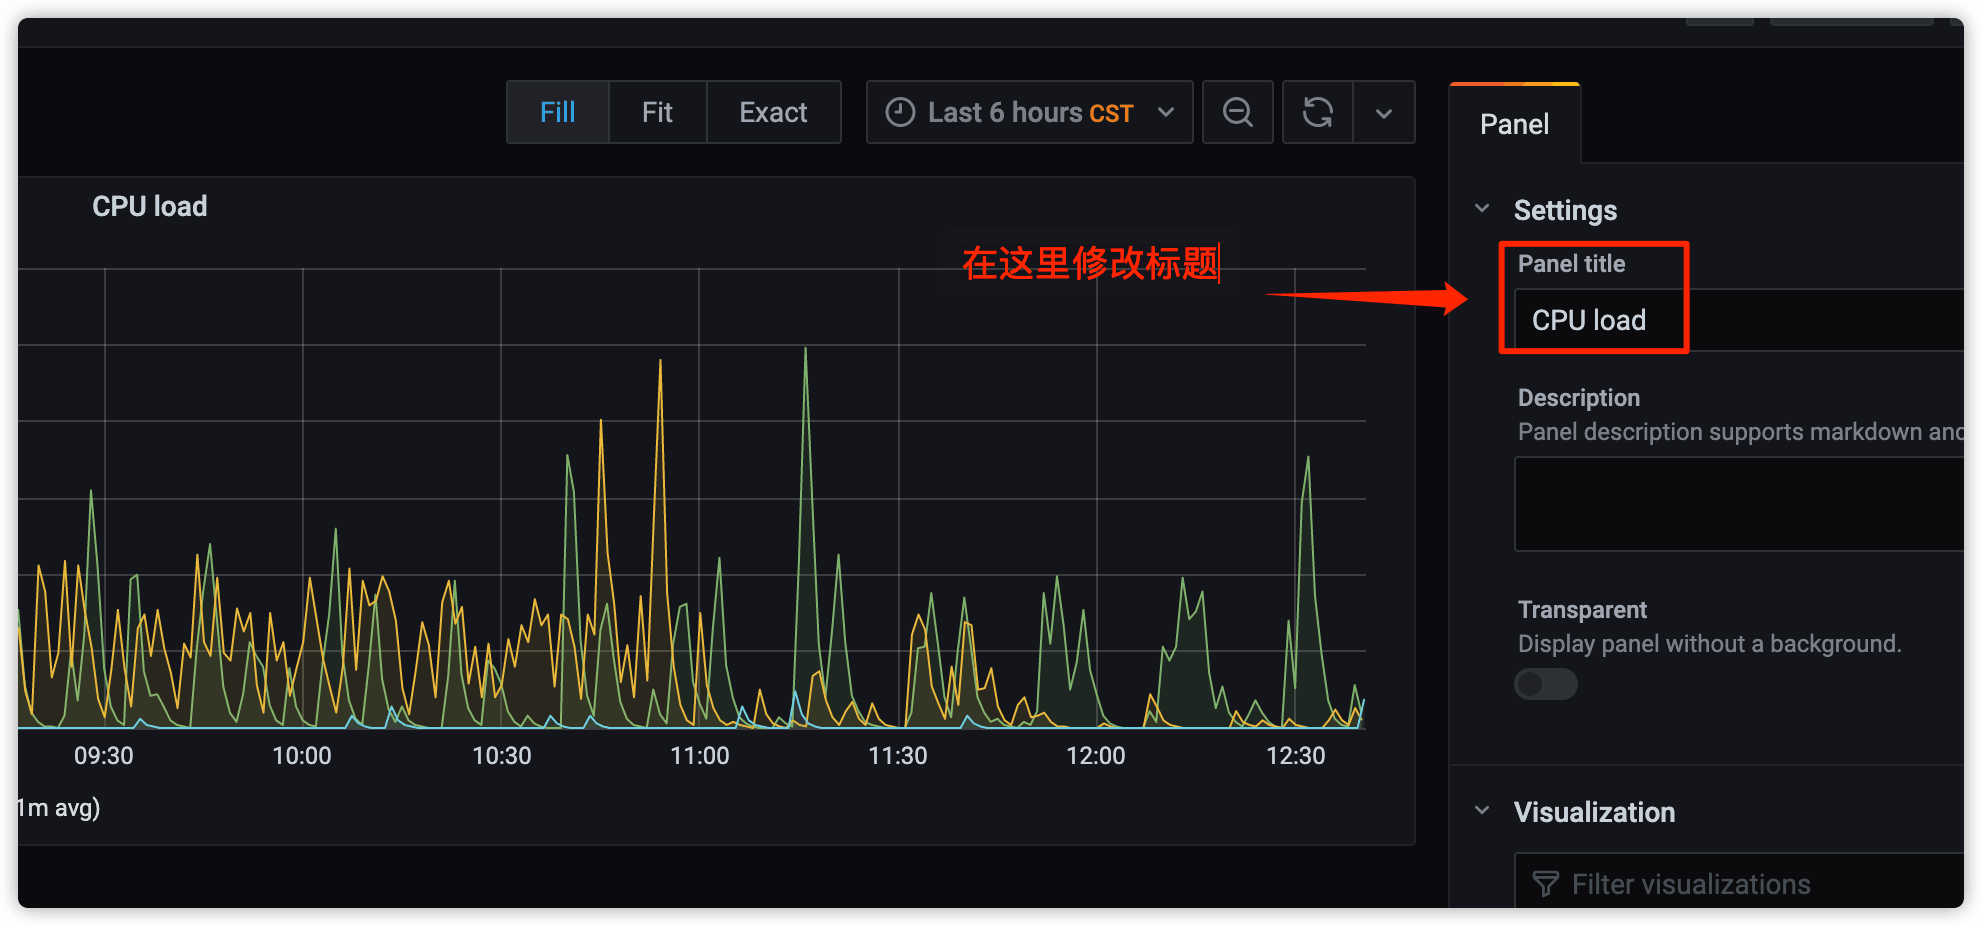Click the Settings section heading
The height and width of the screenshot is (926, 1982).
click(1565, 210)
